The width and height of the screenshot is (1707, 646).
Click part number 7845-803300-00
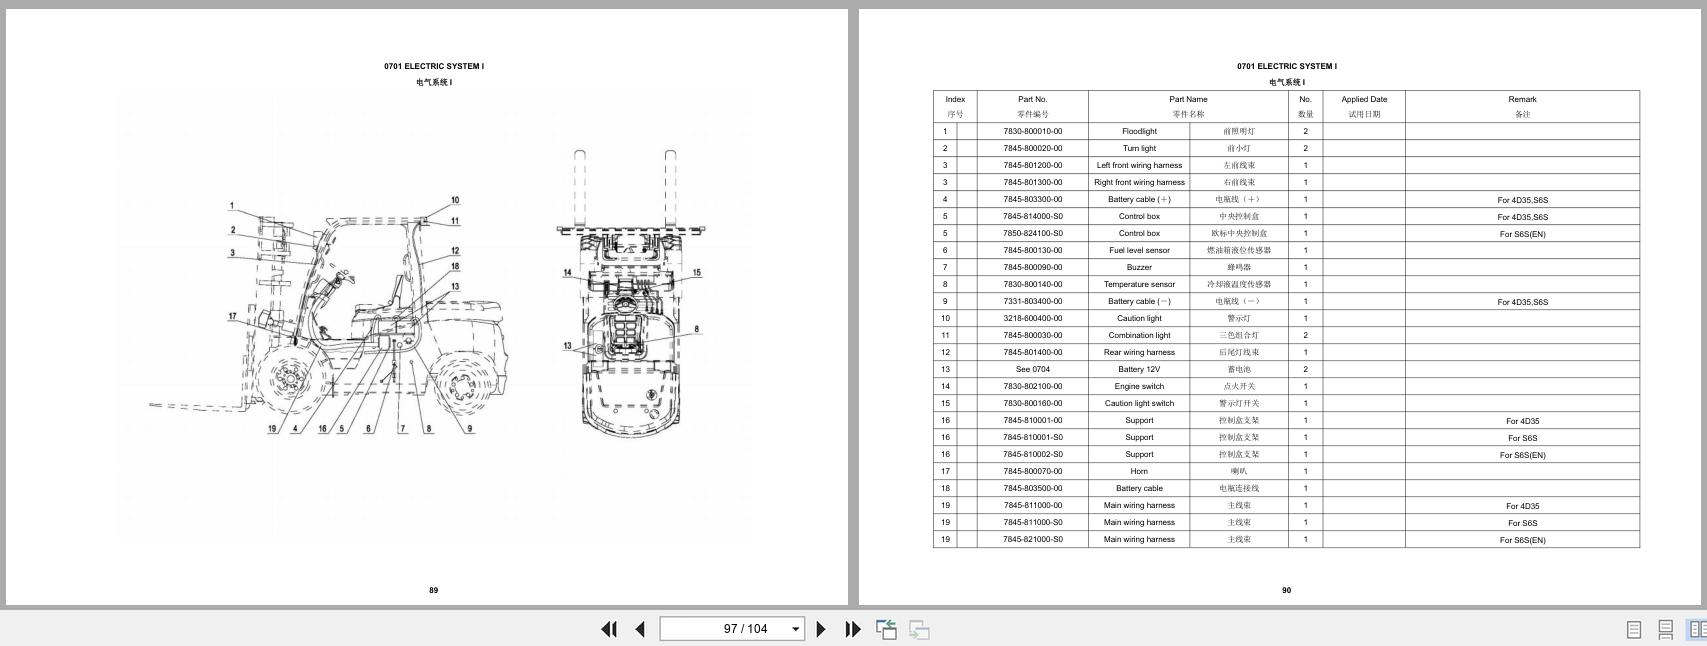coord(1033,199)
